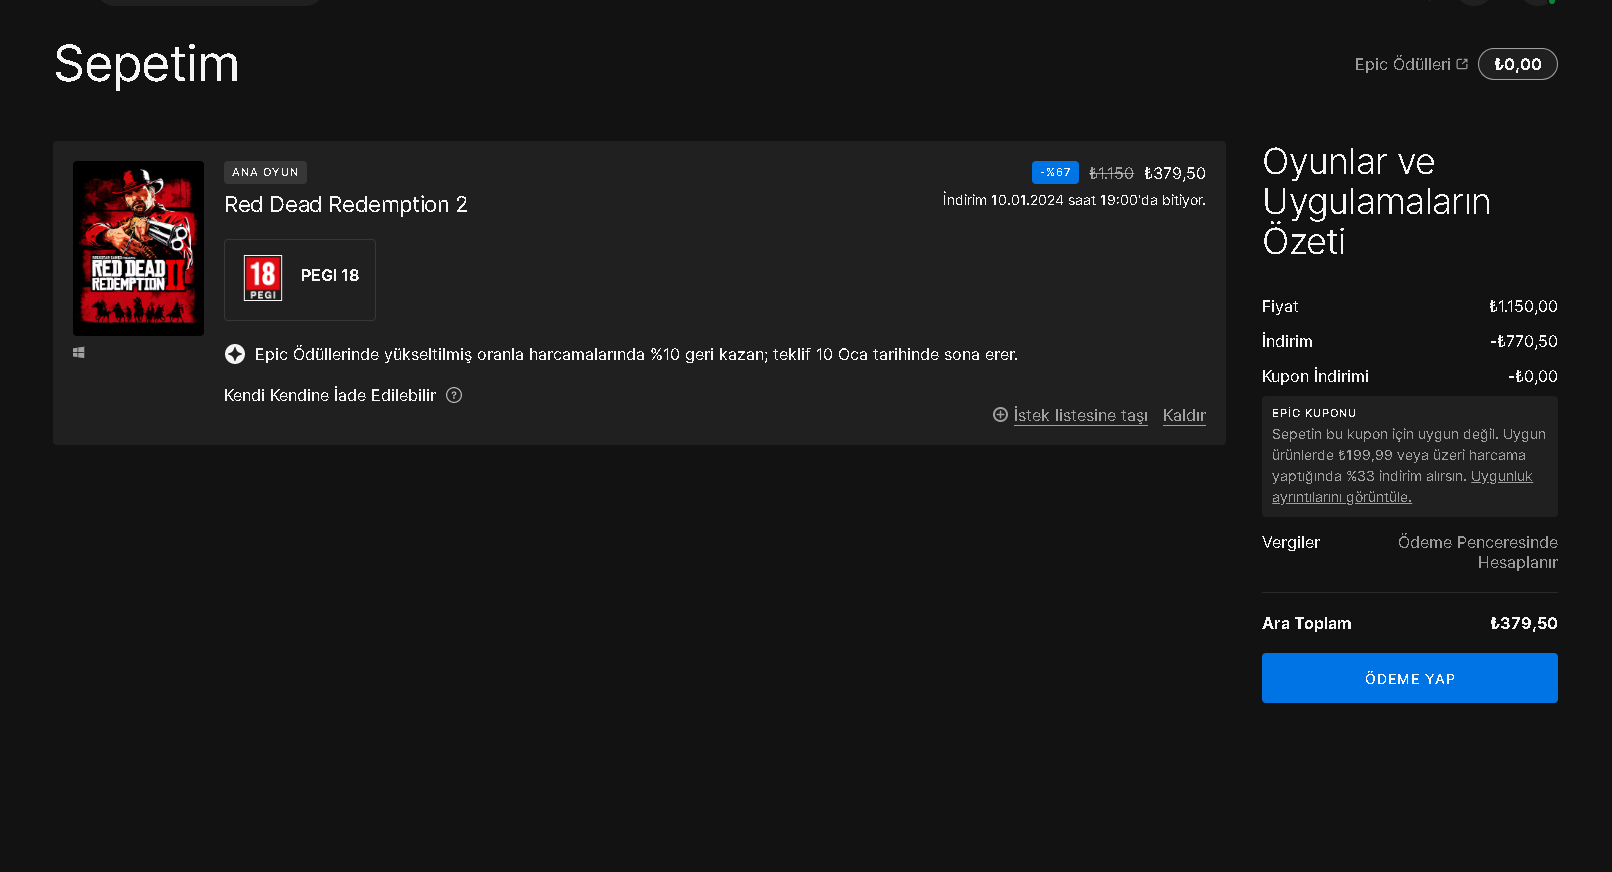The height and width of the screenshot is (872, 1612).
Task: Click the Red Dead Redemption 2 cover thumbnail
Action: click(138, 248)
